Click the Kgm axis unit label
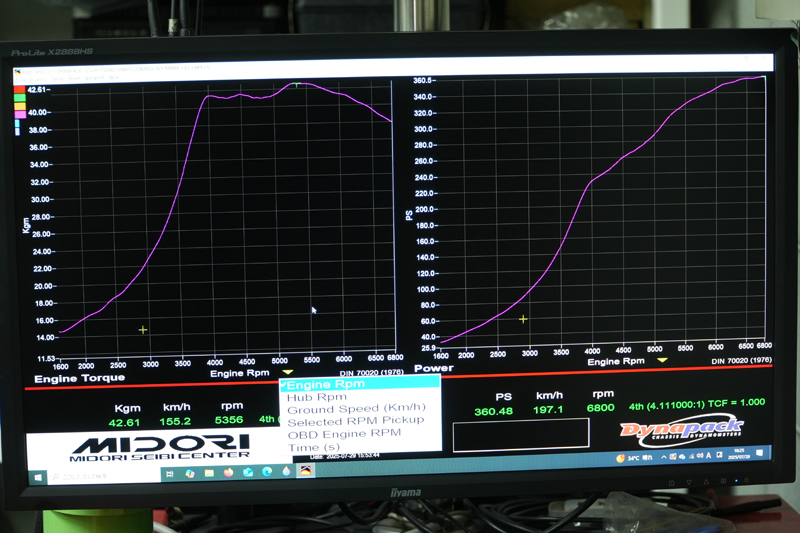Screen dimensions: 800x533 pos(26,225)
